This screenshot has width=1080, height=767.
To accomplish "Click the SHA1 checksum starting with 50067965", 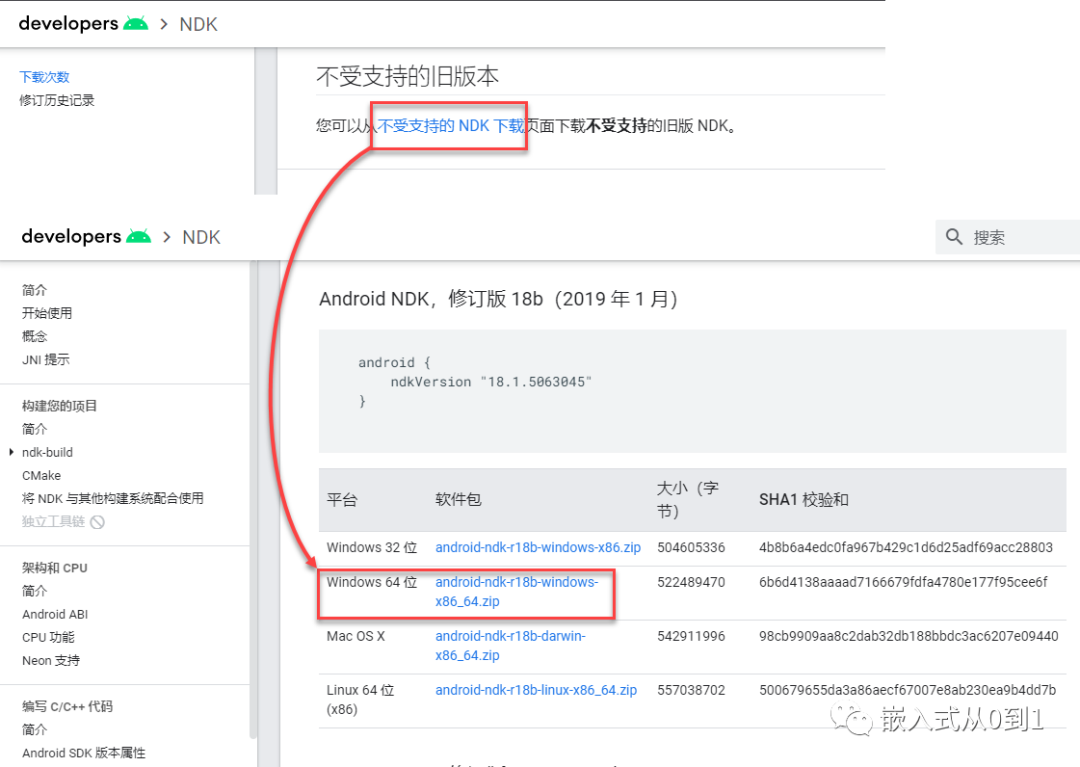I will 907,690.
